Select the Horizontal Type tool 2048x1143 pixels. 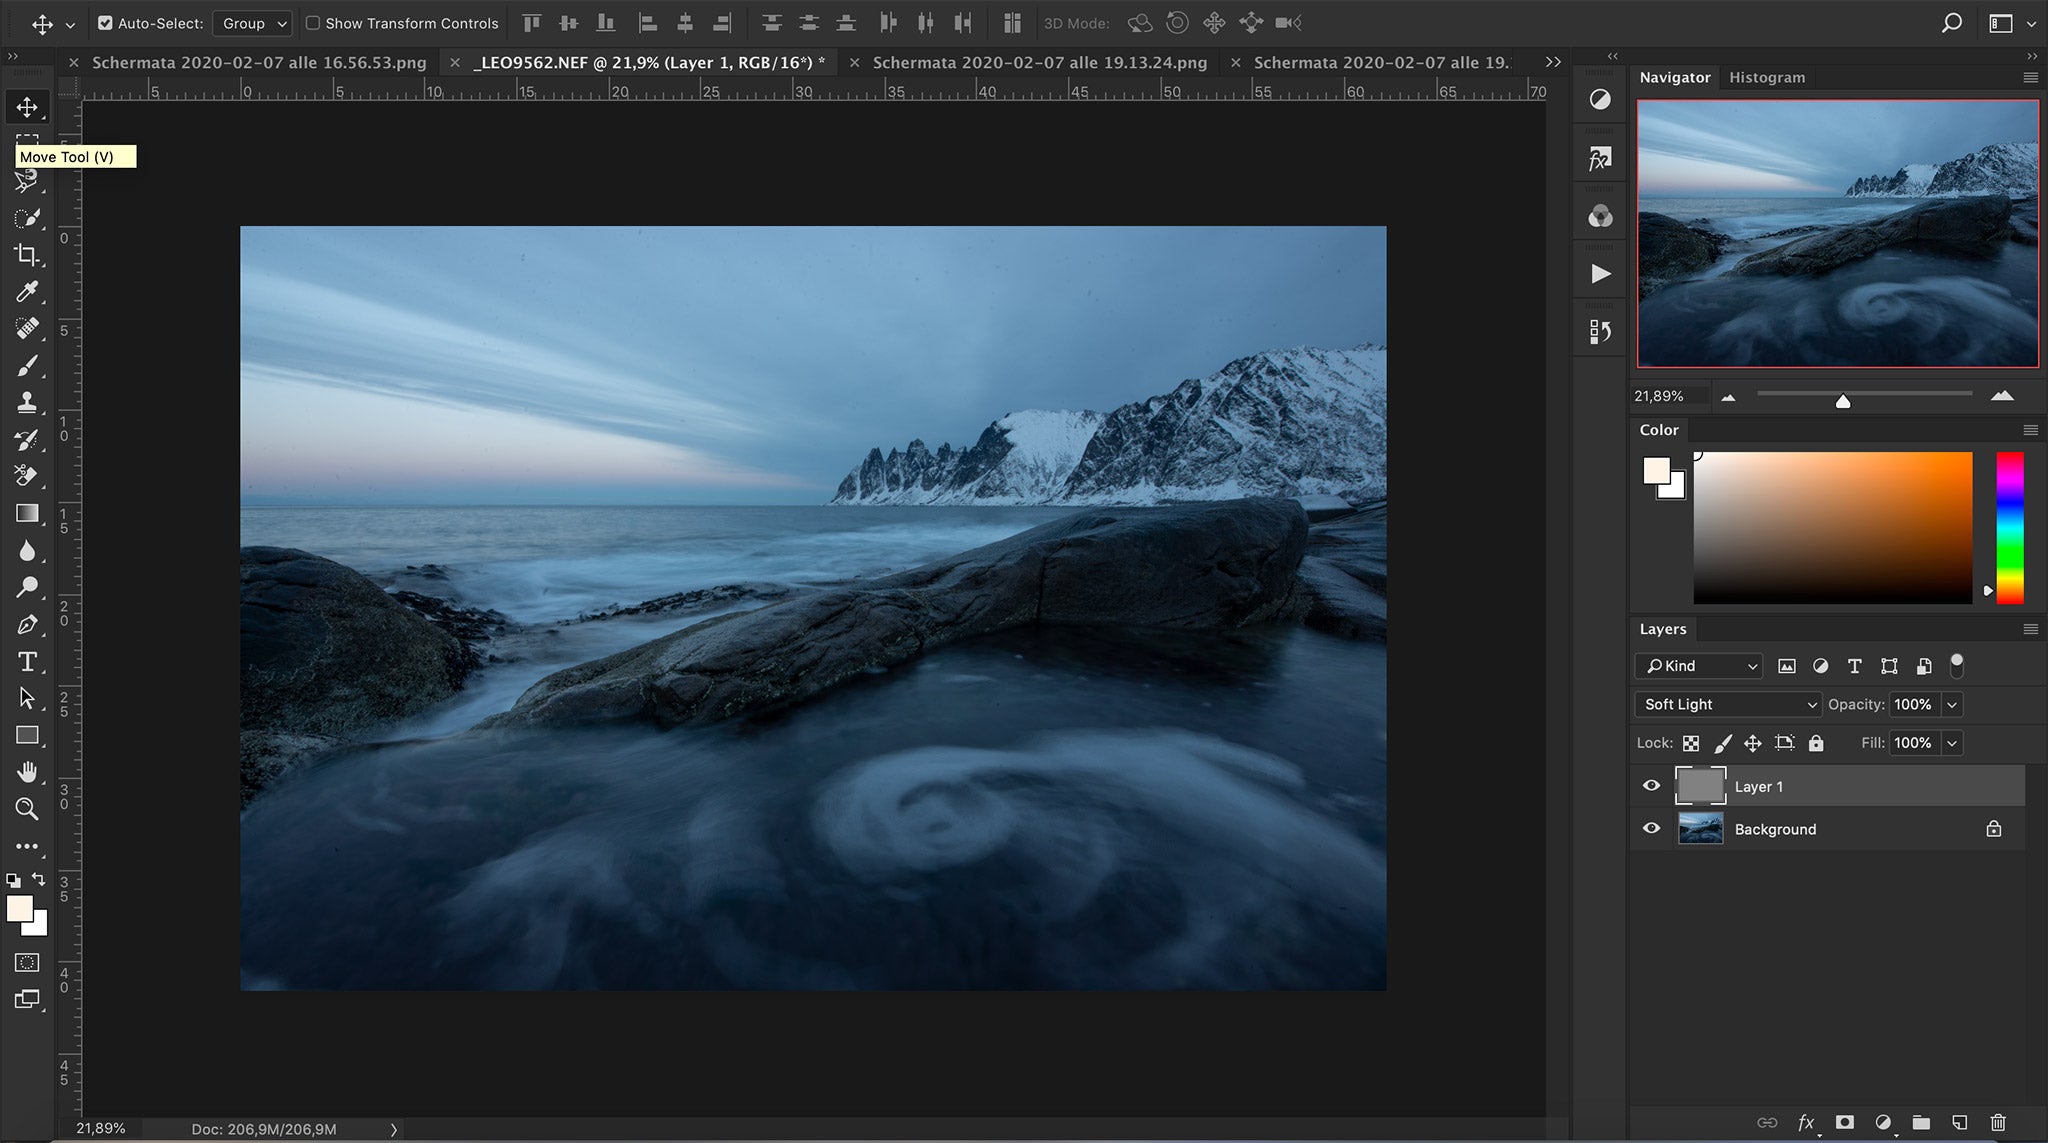click(x=27, y=661)
